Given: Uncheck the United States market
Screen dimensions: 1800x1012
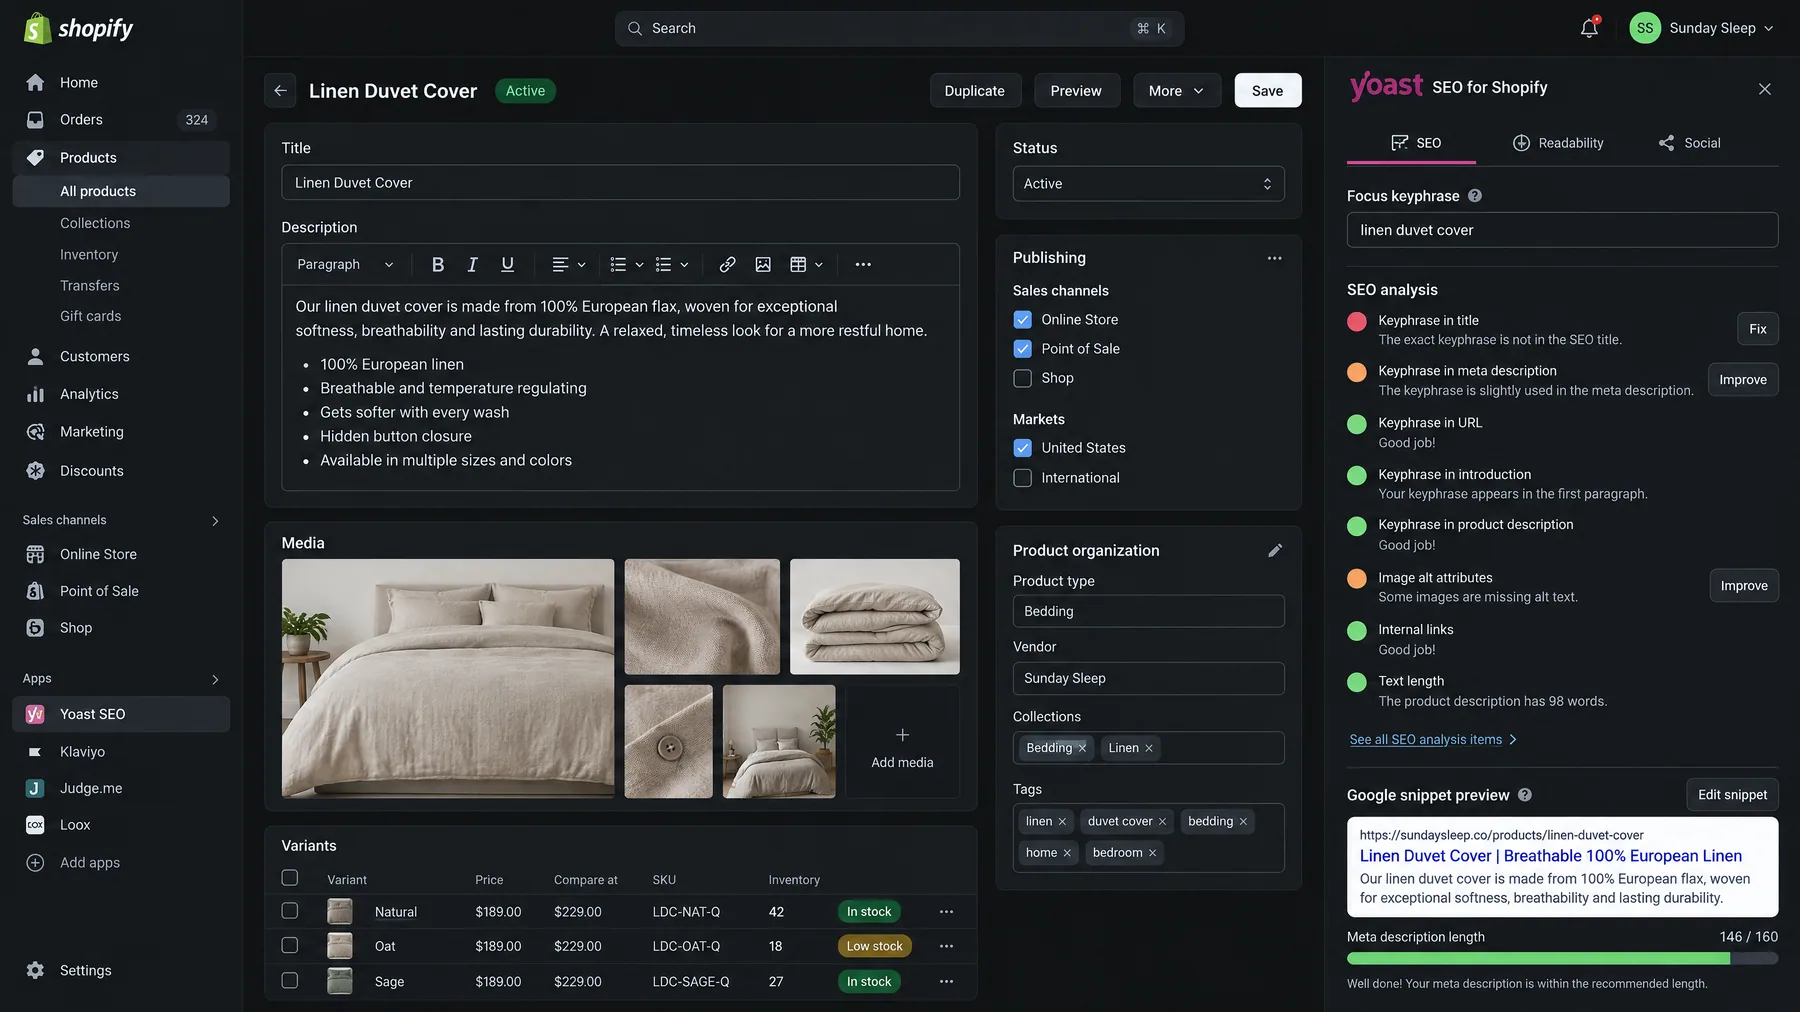Looking at the screenshot, I should pos(1022,448).
